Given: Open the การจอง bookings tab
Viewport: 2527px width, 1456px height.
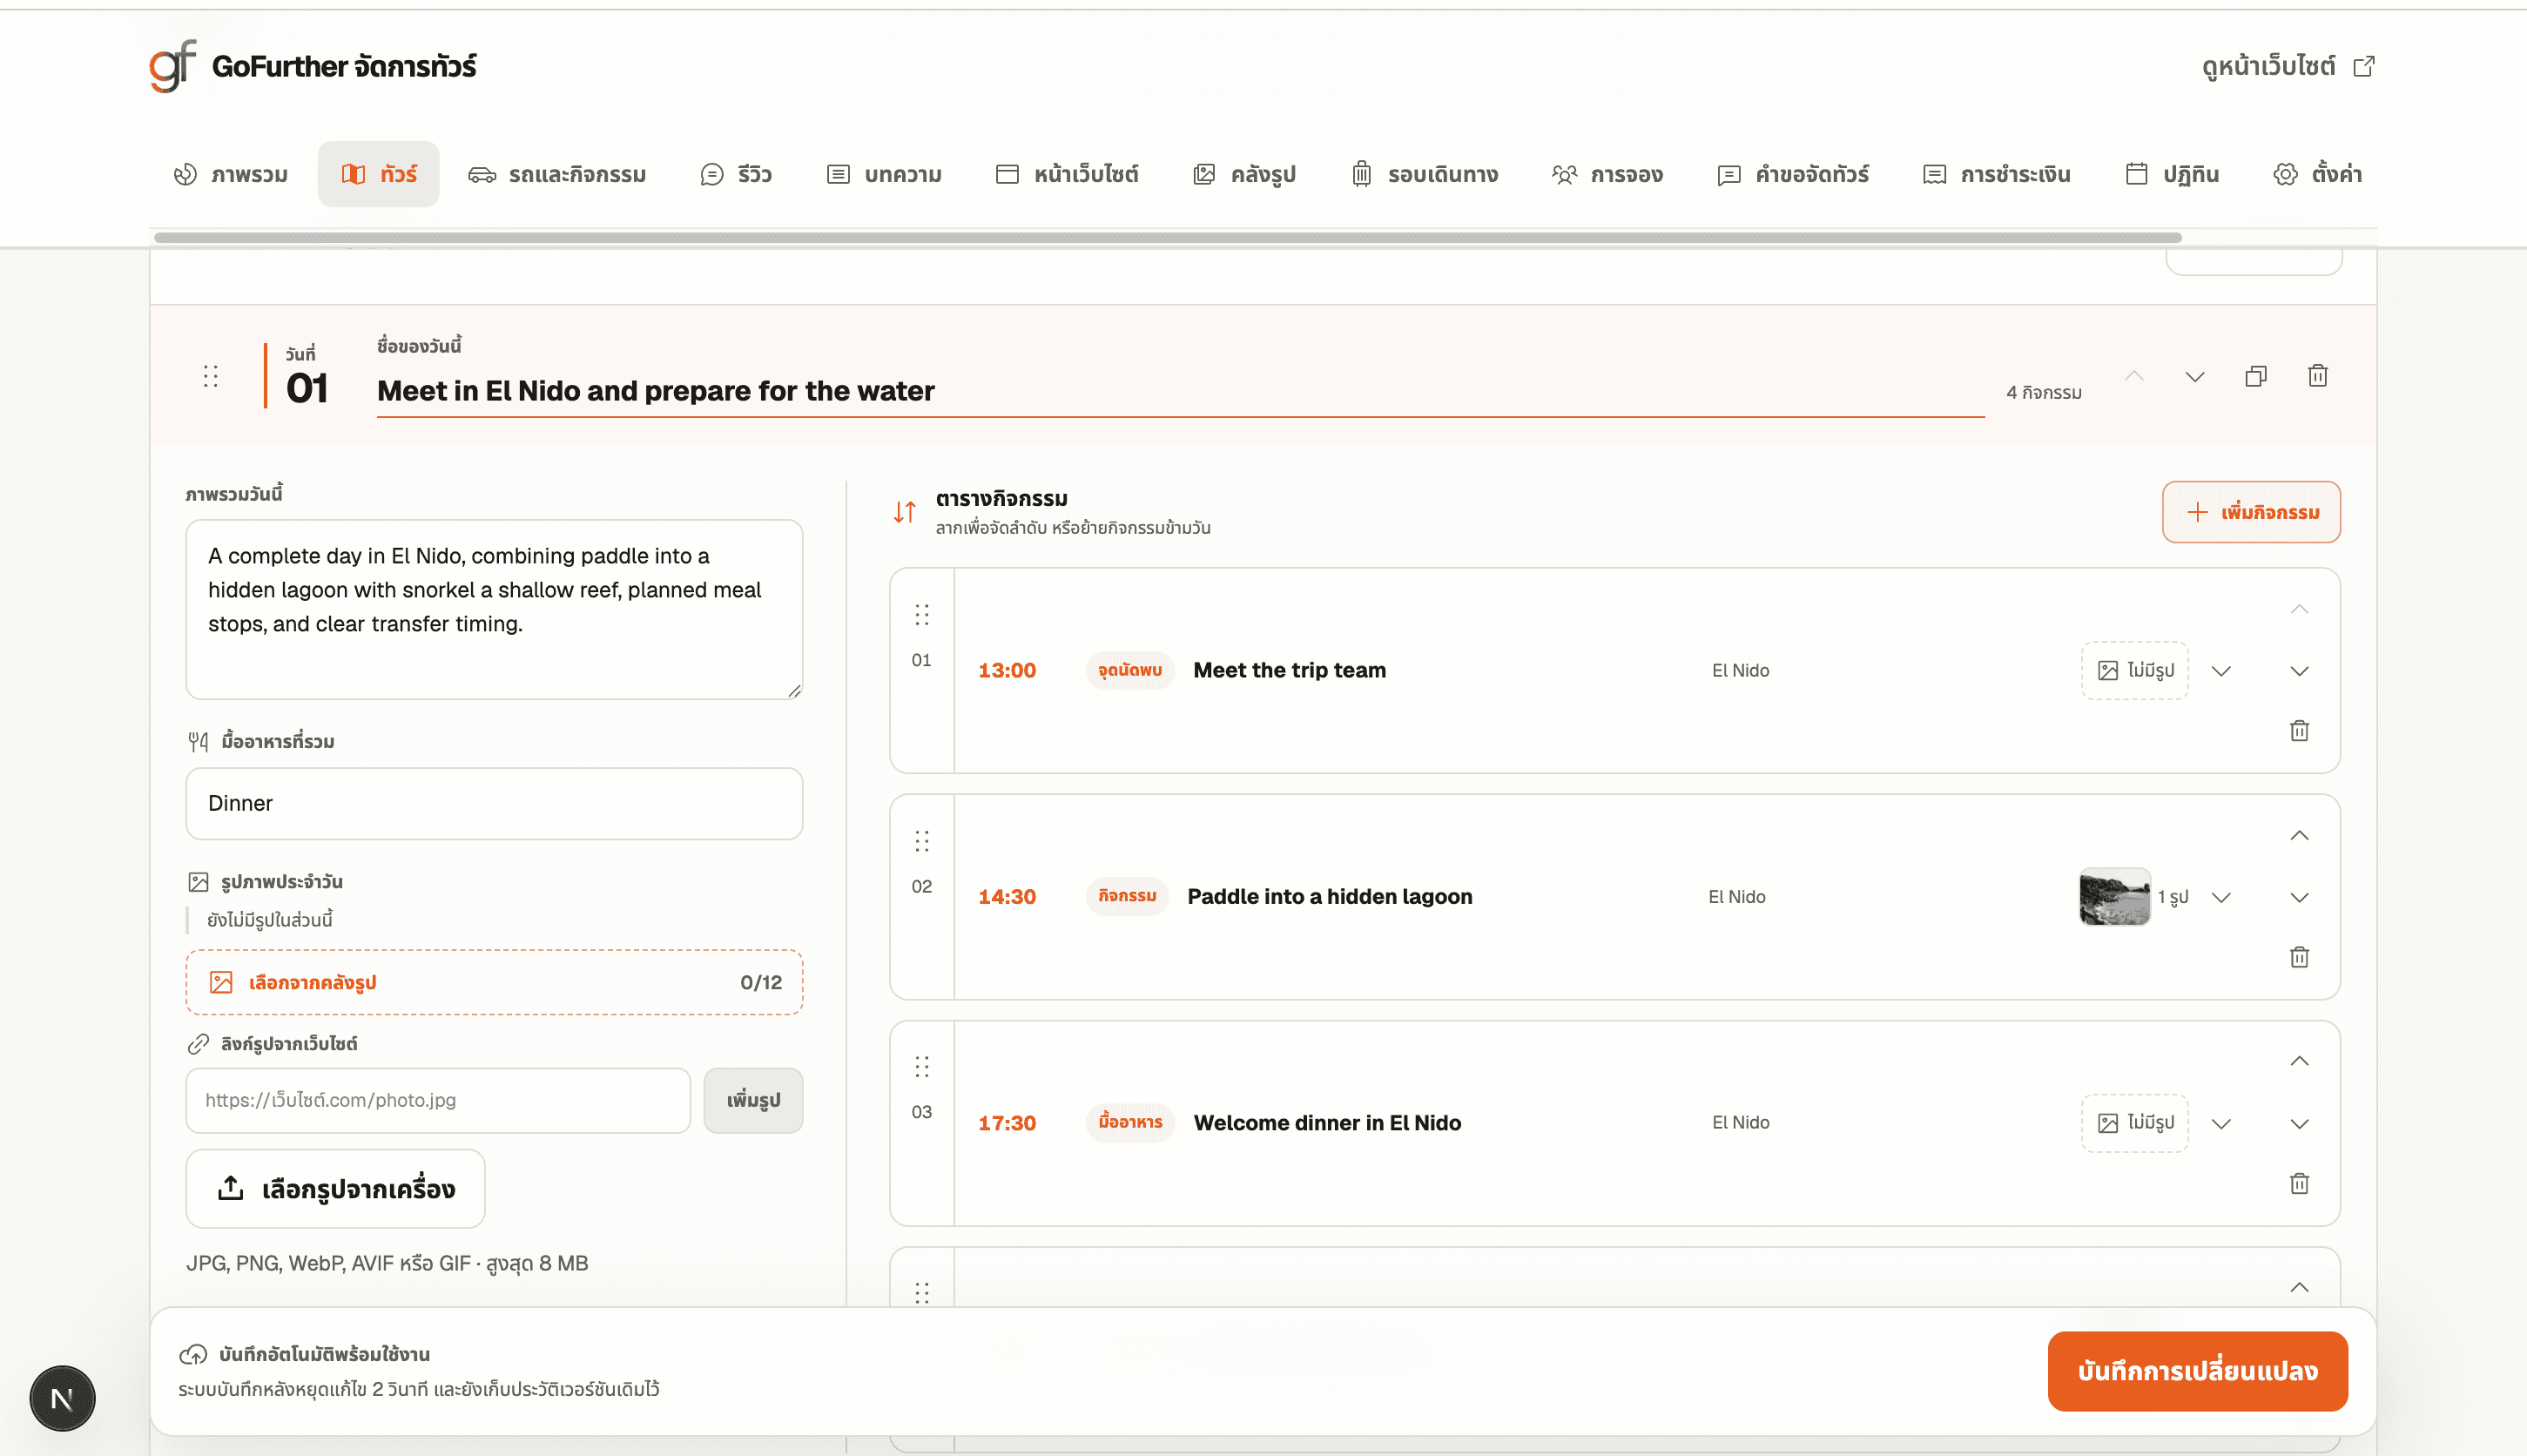Looking at the screenshot, I should (x=1608, y=174).
